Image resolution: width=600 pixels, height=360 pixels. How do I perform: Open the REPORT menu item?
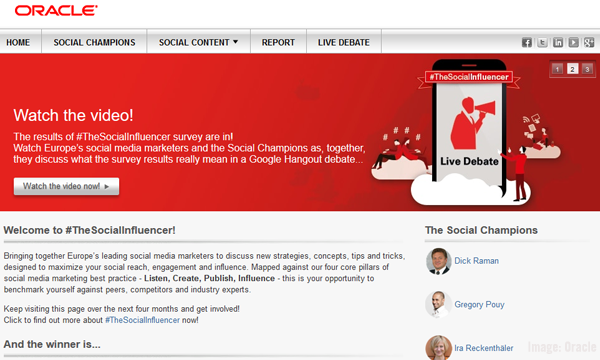click(x=278, y=42)
